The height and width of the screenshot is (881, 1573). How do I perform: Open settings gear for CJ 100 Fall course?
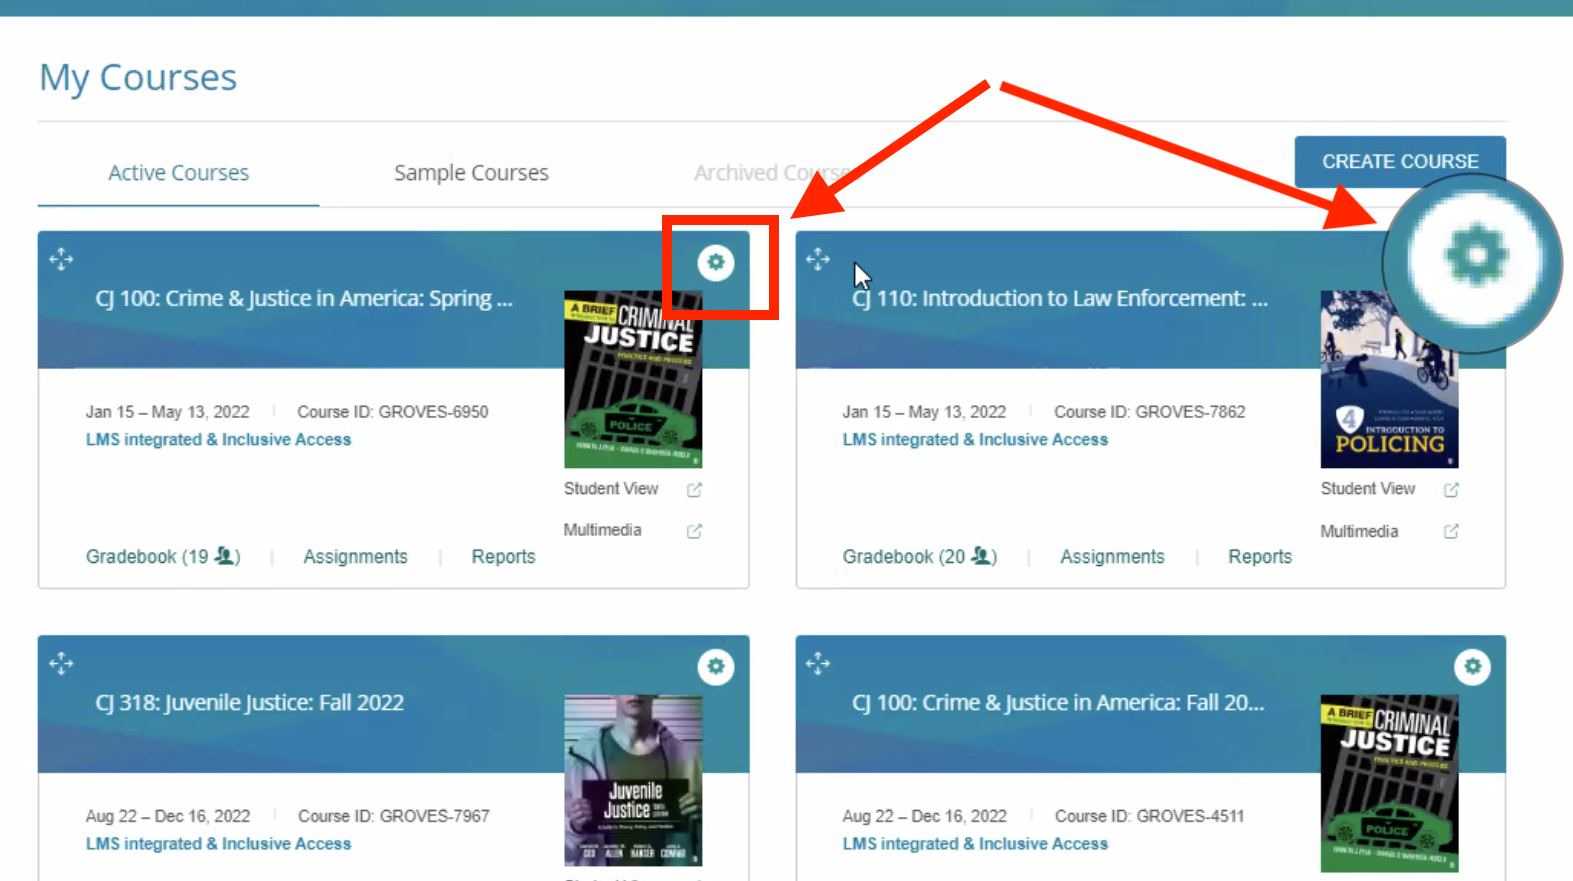coord(1472,667)
